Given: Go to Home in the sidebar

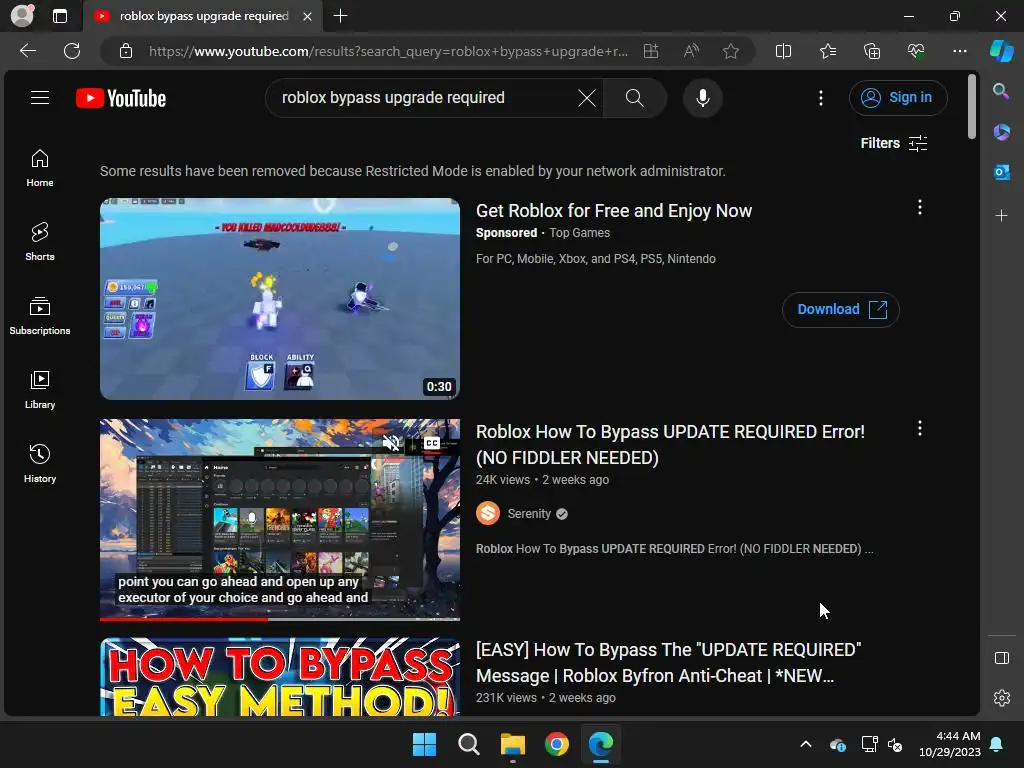Looking at the screenshot, I should pyautogui.click(x=40, y=168).
